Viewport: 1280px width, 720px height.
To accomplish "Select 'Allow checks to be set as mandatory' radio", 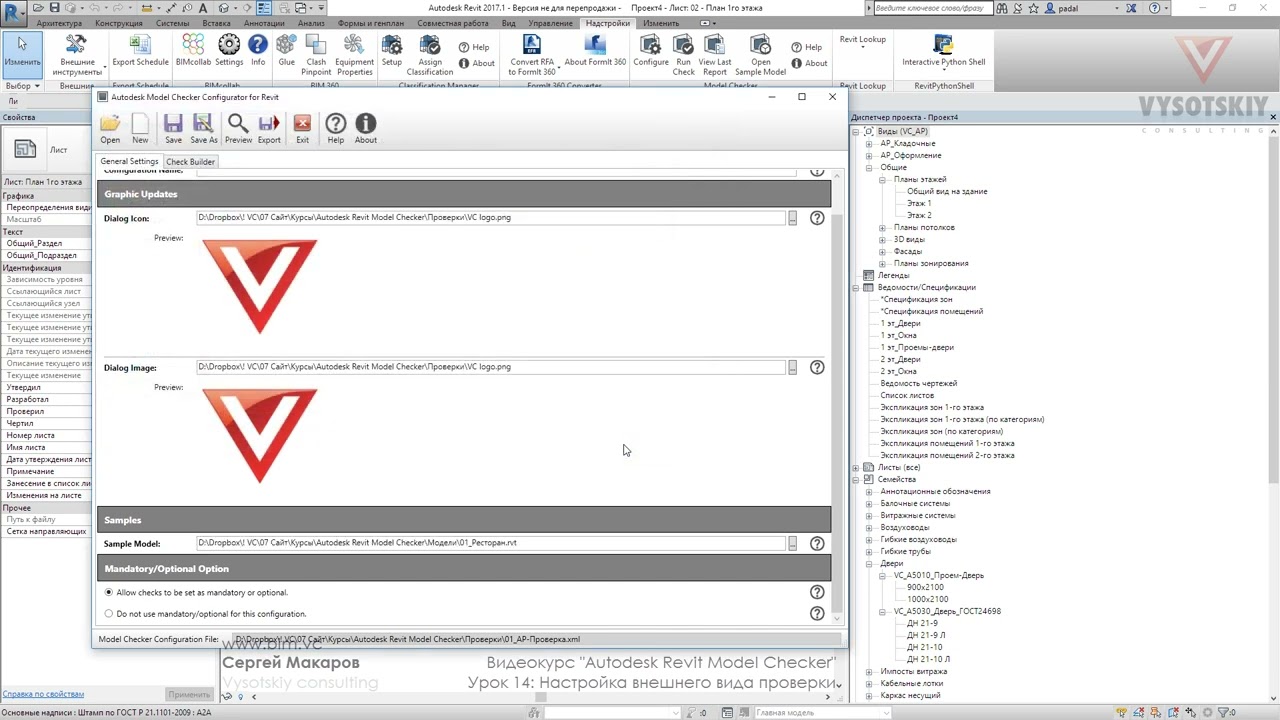I will [109, 593].
